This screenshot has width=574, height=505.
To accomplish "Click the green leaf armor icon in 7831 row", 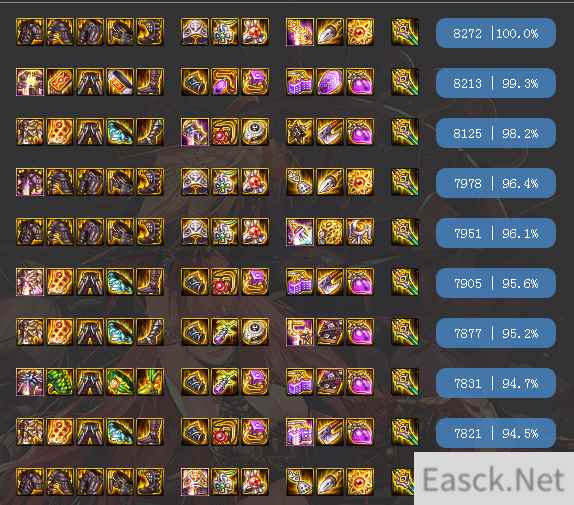I will click(60, 382).
